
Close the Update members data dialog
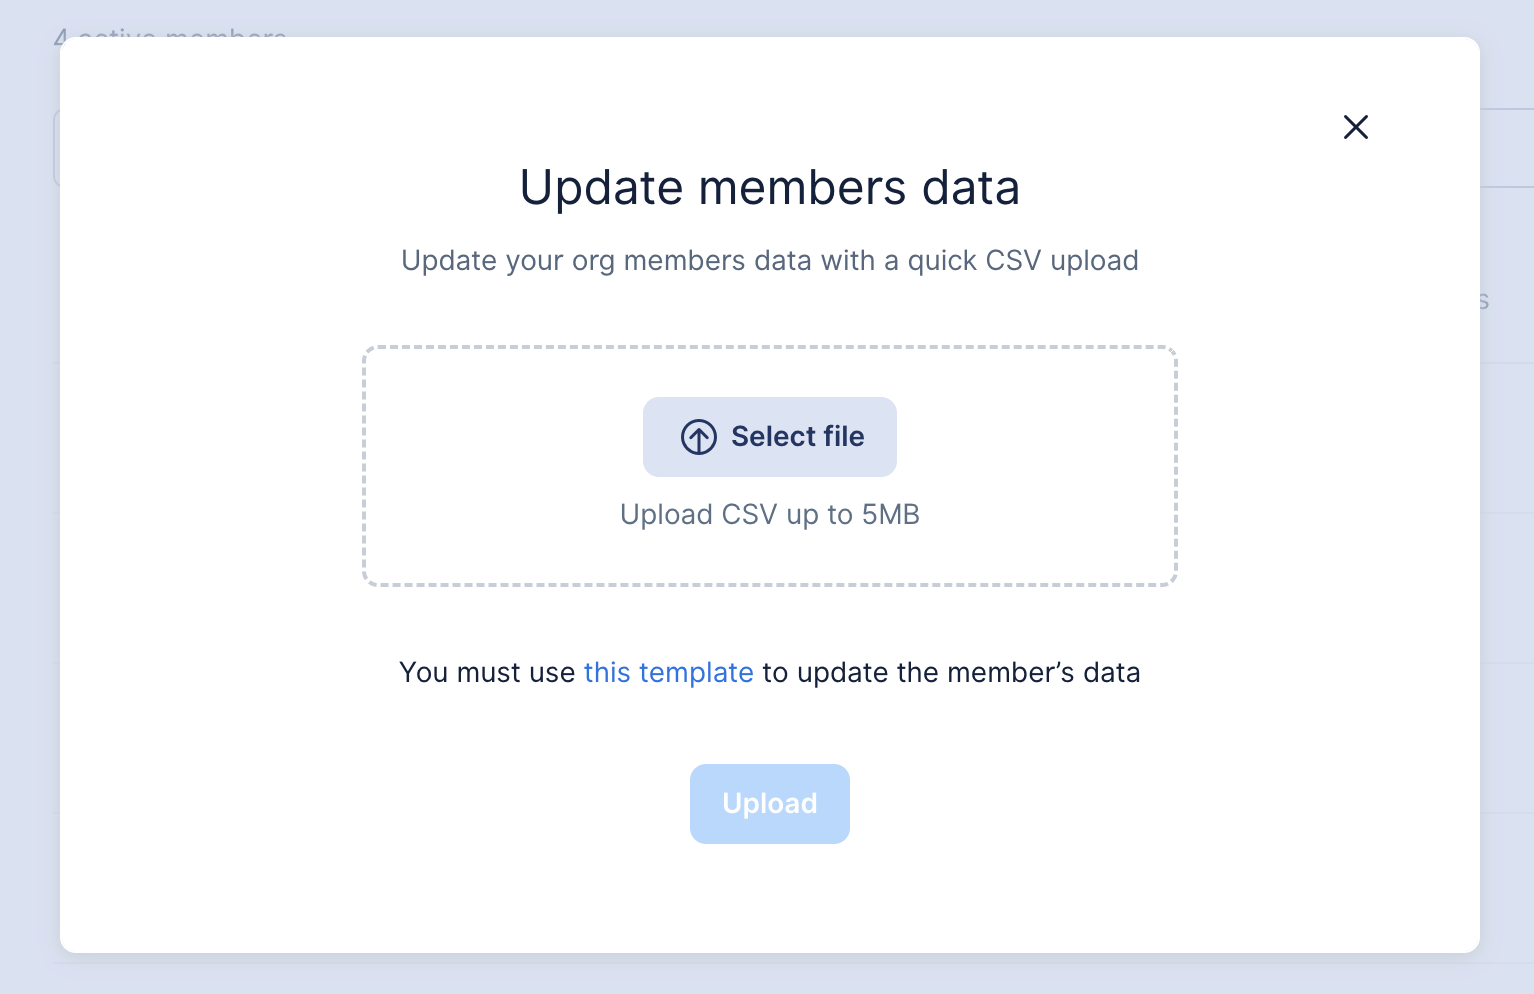point(1355,127)
